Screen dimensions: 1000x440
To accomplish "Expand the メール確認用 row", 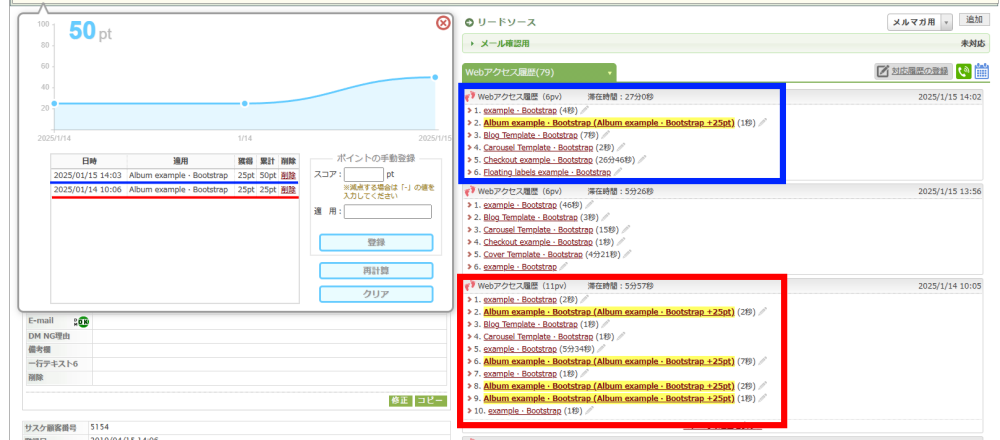I will pos(472,44).
